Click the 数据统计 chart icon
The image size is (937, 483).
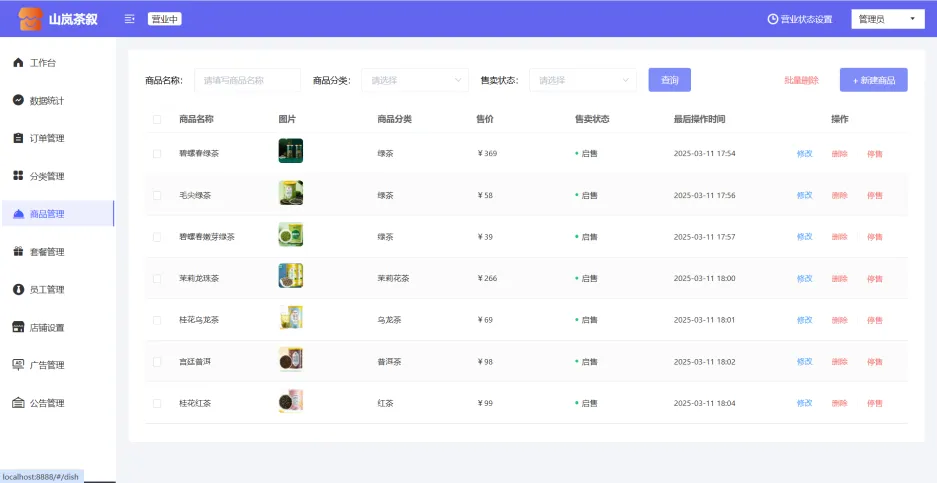point(18,100)
